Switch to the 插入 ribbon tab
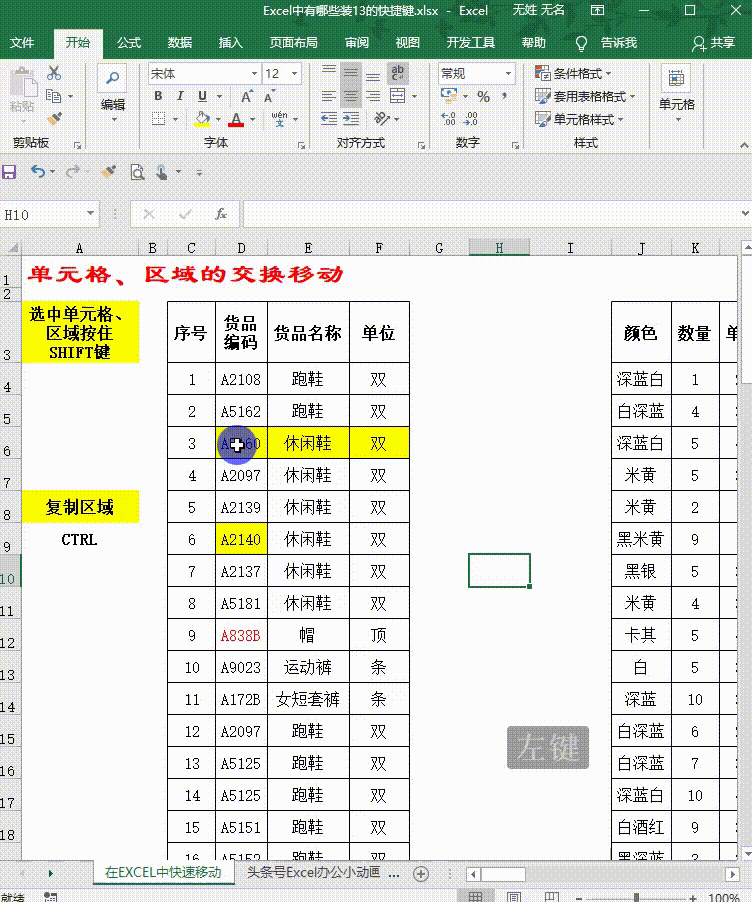Viewport: 752px width, 902px height. coord(230,43)
